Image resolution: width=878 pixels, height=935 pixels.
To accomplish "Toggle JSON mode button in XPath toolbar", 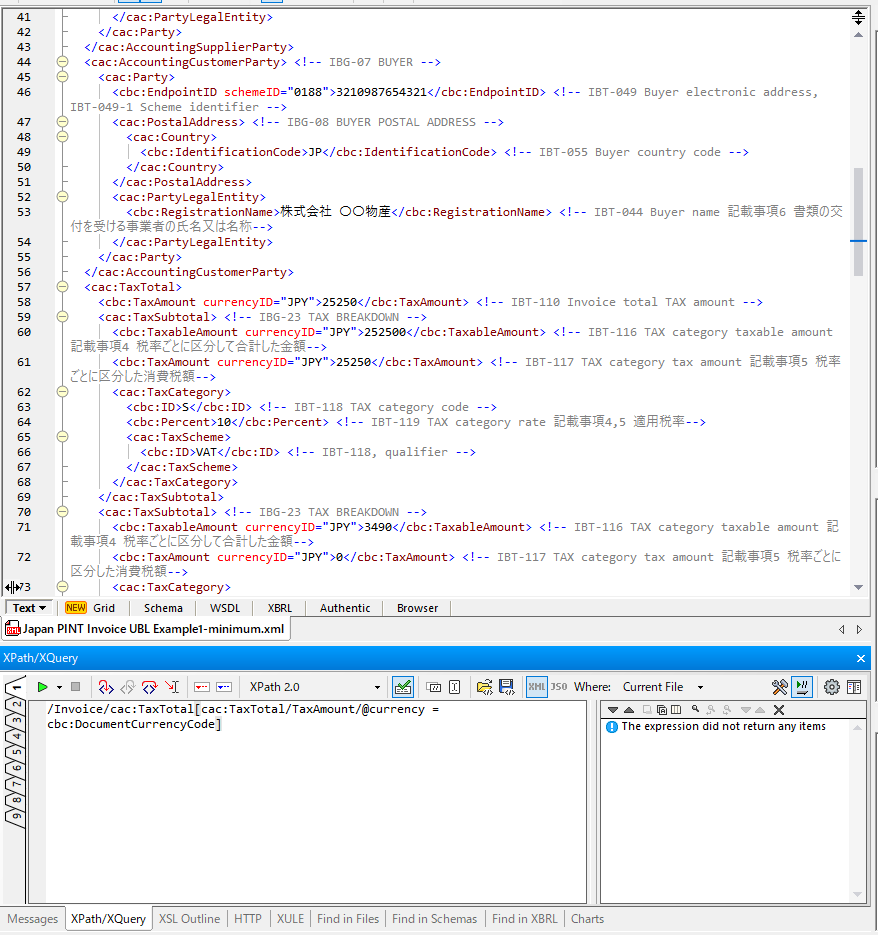I will click(559, 687).
